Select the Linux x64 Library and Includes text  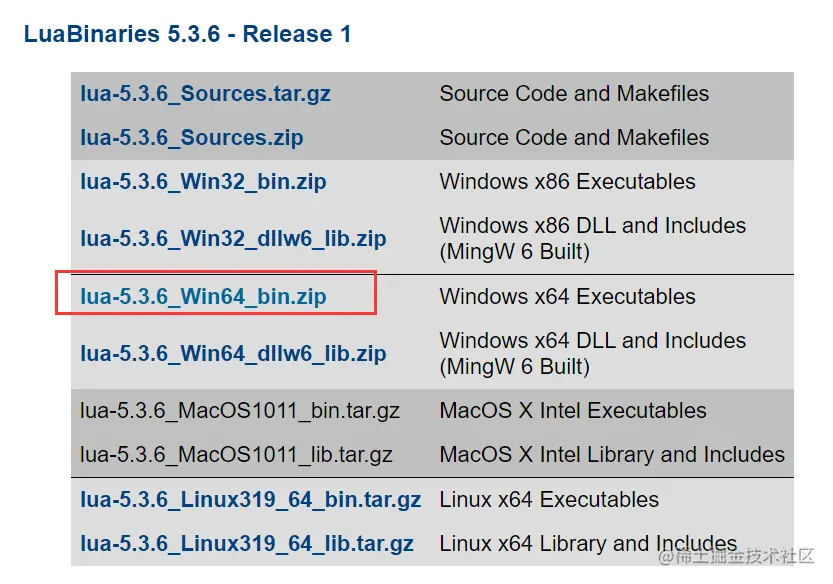point(588,545)
